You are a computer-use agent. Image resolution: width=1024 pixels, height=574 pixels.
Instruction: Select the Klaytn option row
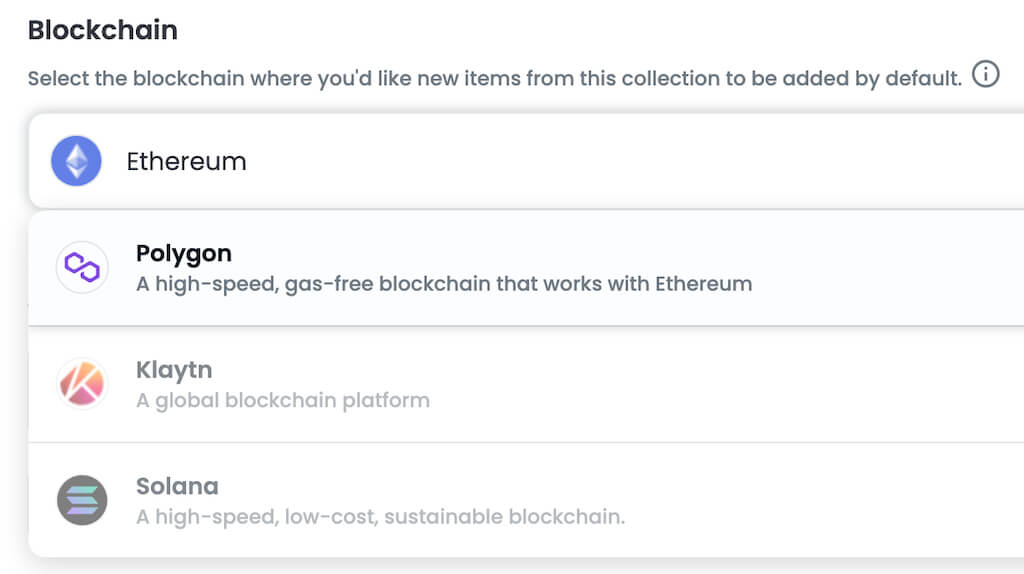point(526,384)
